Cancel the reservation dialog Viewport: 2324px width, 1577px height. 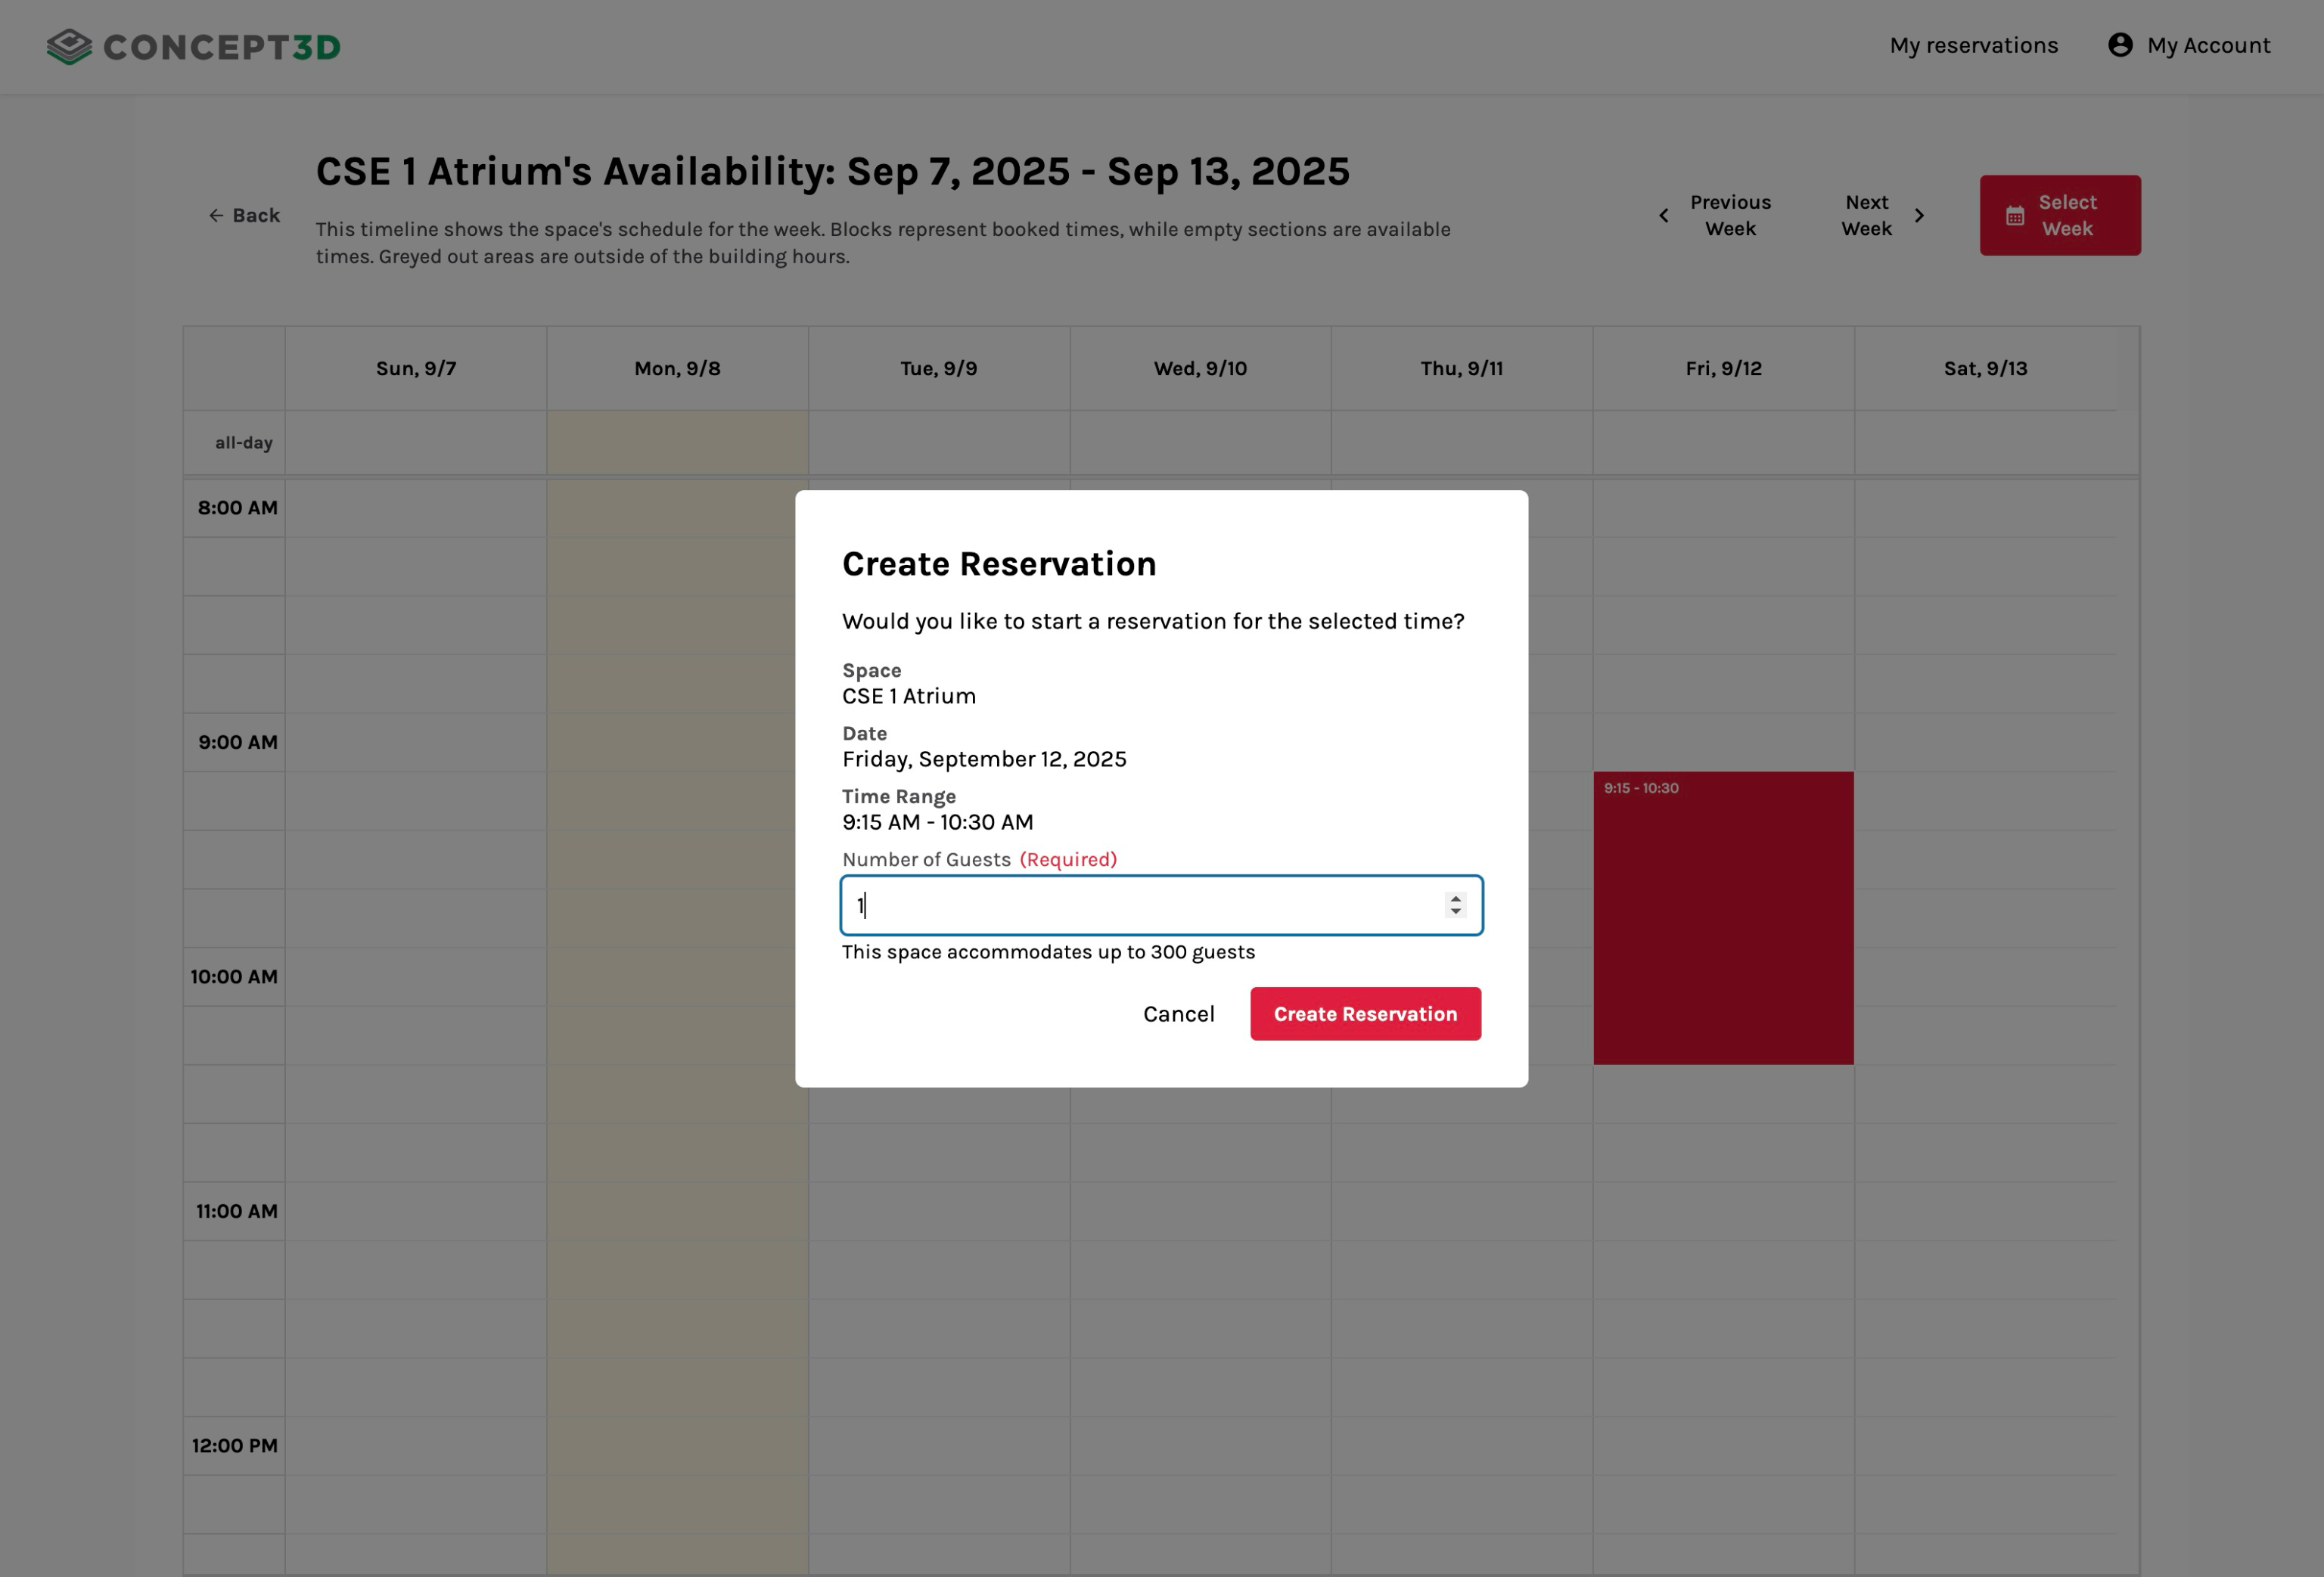pos(1178,1014)
